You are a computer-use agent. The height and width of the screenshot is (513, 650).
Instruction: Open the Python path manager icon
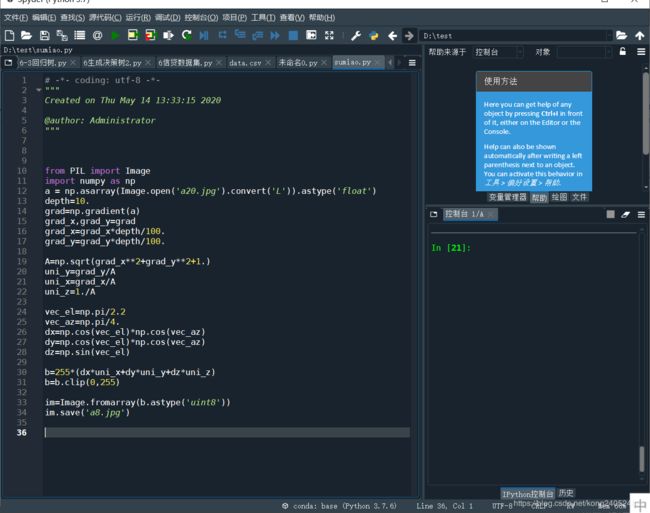[x=374, y=36]
